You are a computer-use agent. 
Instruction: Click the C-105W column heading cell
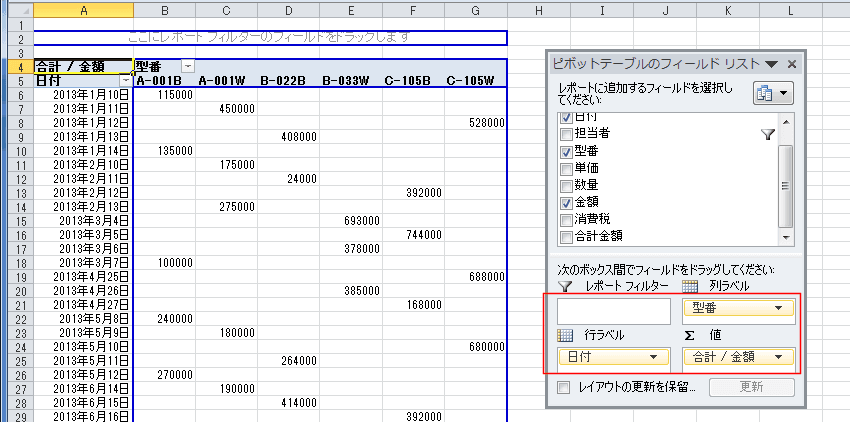coord(475,80)
